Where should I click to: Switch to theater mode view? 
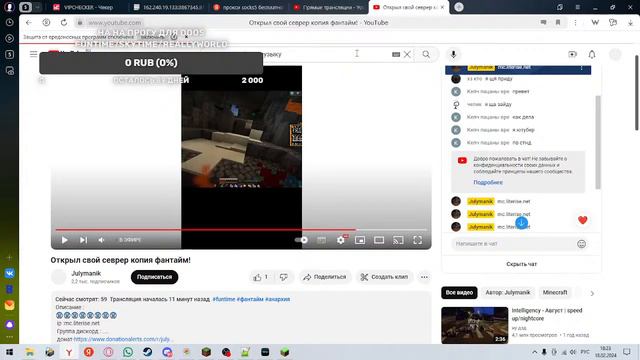click(379, 240)
